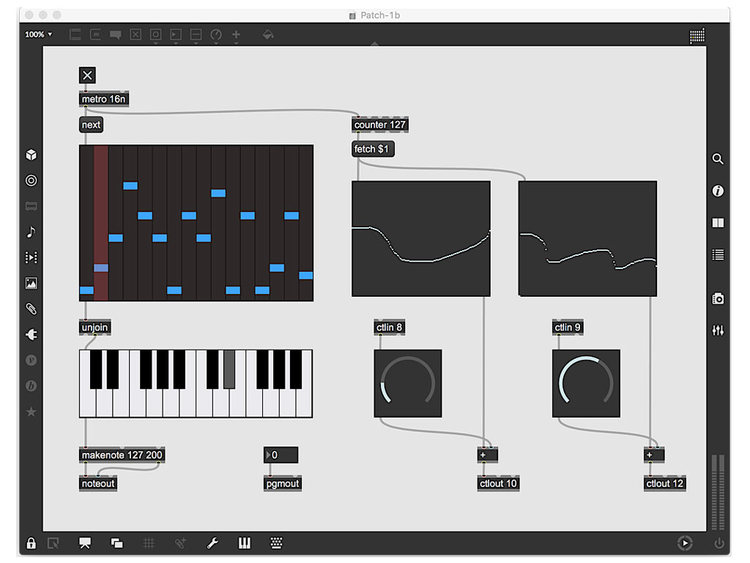Screen dimensions: 750x563
Task: Click the paint bucket format icon
Action: (x=267, y=35)
